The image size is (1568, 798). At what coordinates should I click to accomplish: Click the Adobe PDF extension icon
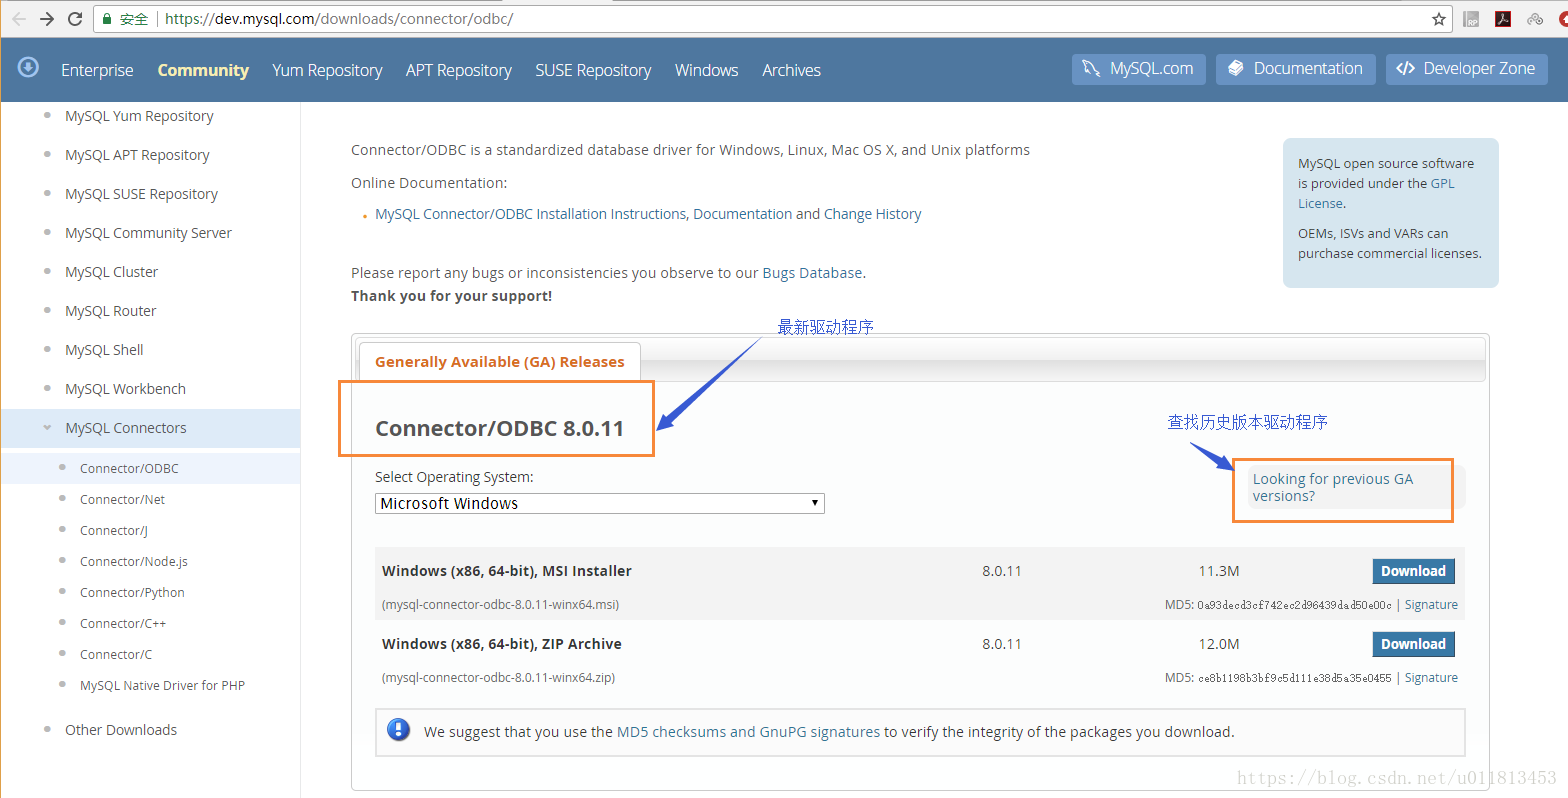[x=1503, y=19]
